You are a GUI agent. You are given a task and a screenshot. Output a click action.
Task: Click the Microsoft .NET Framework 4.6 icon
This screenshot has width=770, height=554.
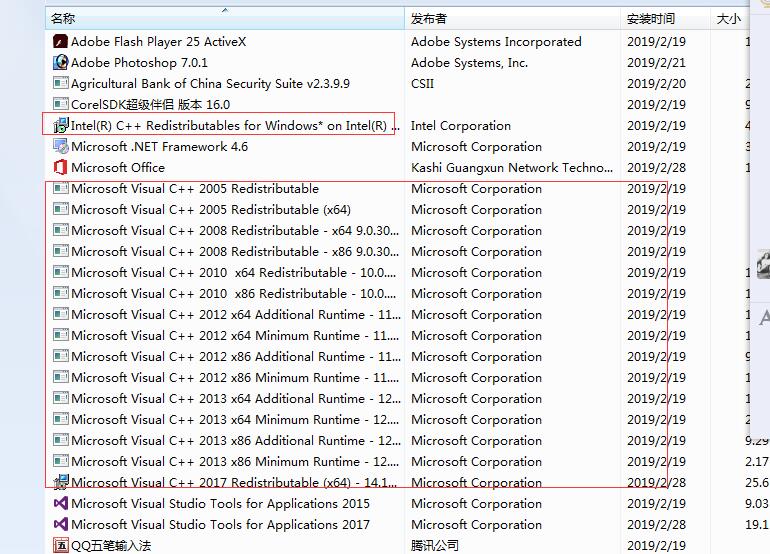point(60,147)
